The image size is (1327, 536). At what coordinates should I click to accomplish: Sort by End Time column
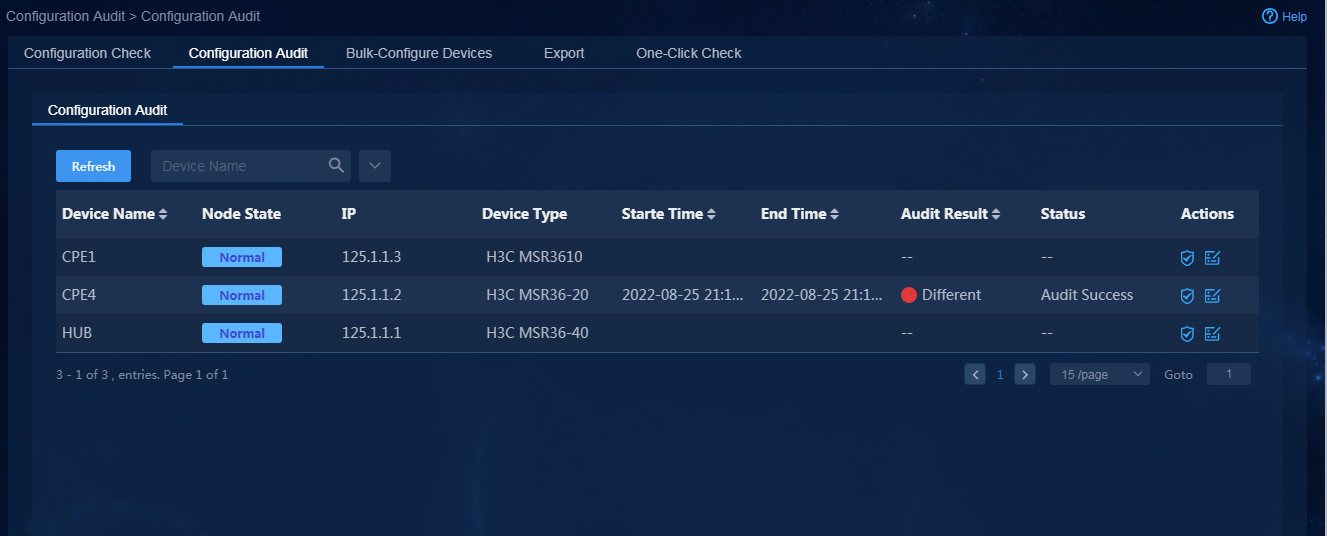pos(834,214)
